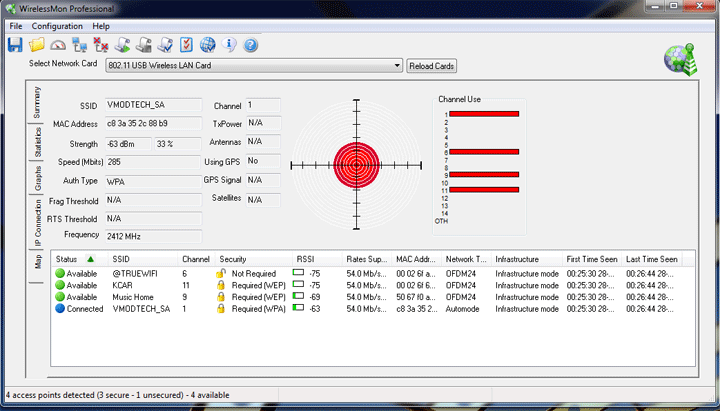Click the MAC Address field c8 3a 35 2c 88 b9
Image resolution: width=720 pixels, height=411 pixels.
coord(153,124)
